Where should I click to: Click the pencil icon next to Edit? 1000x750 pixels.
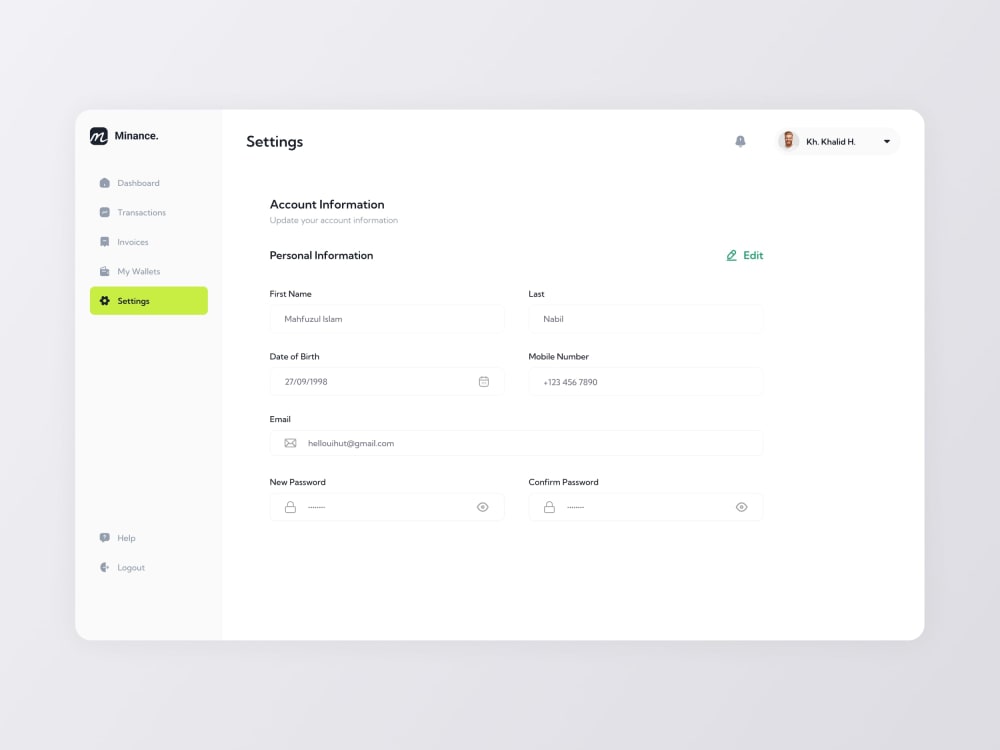tap(732, 255)
